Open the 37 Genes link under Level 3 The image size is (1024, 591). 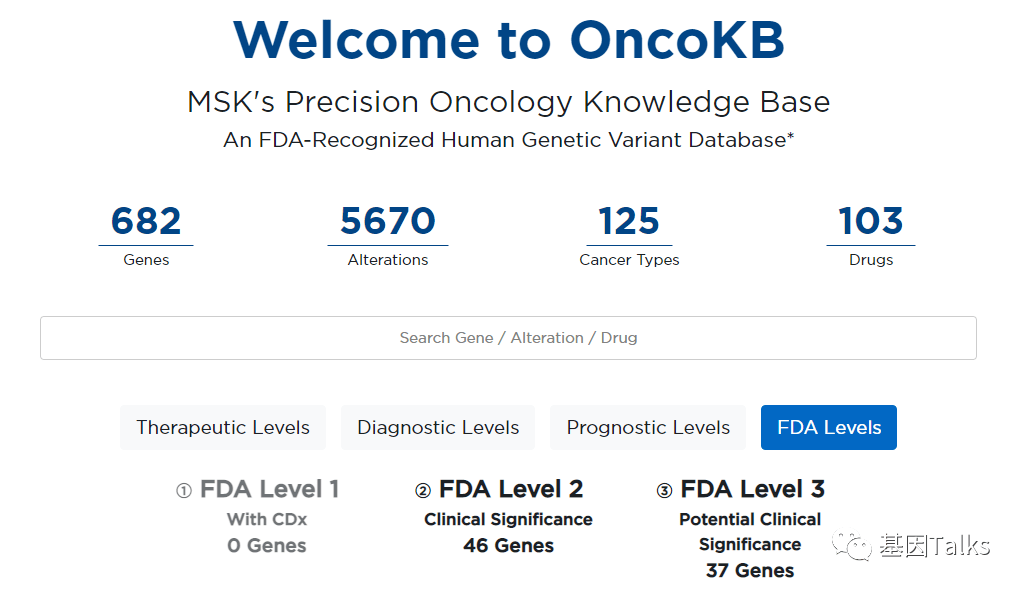pyautogui.click(x=750, y=570)
